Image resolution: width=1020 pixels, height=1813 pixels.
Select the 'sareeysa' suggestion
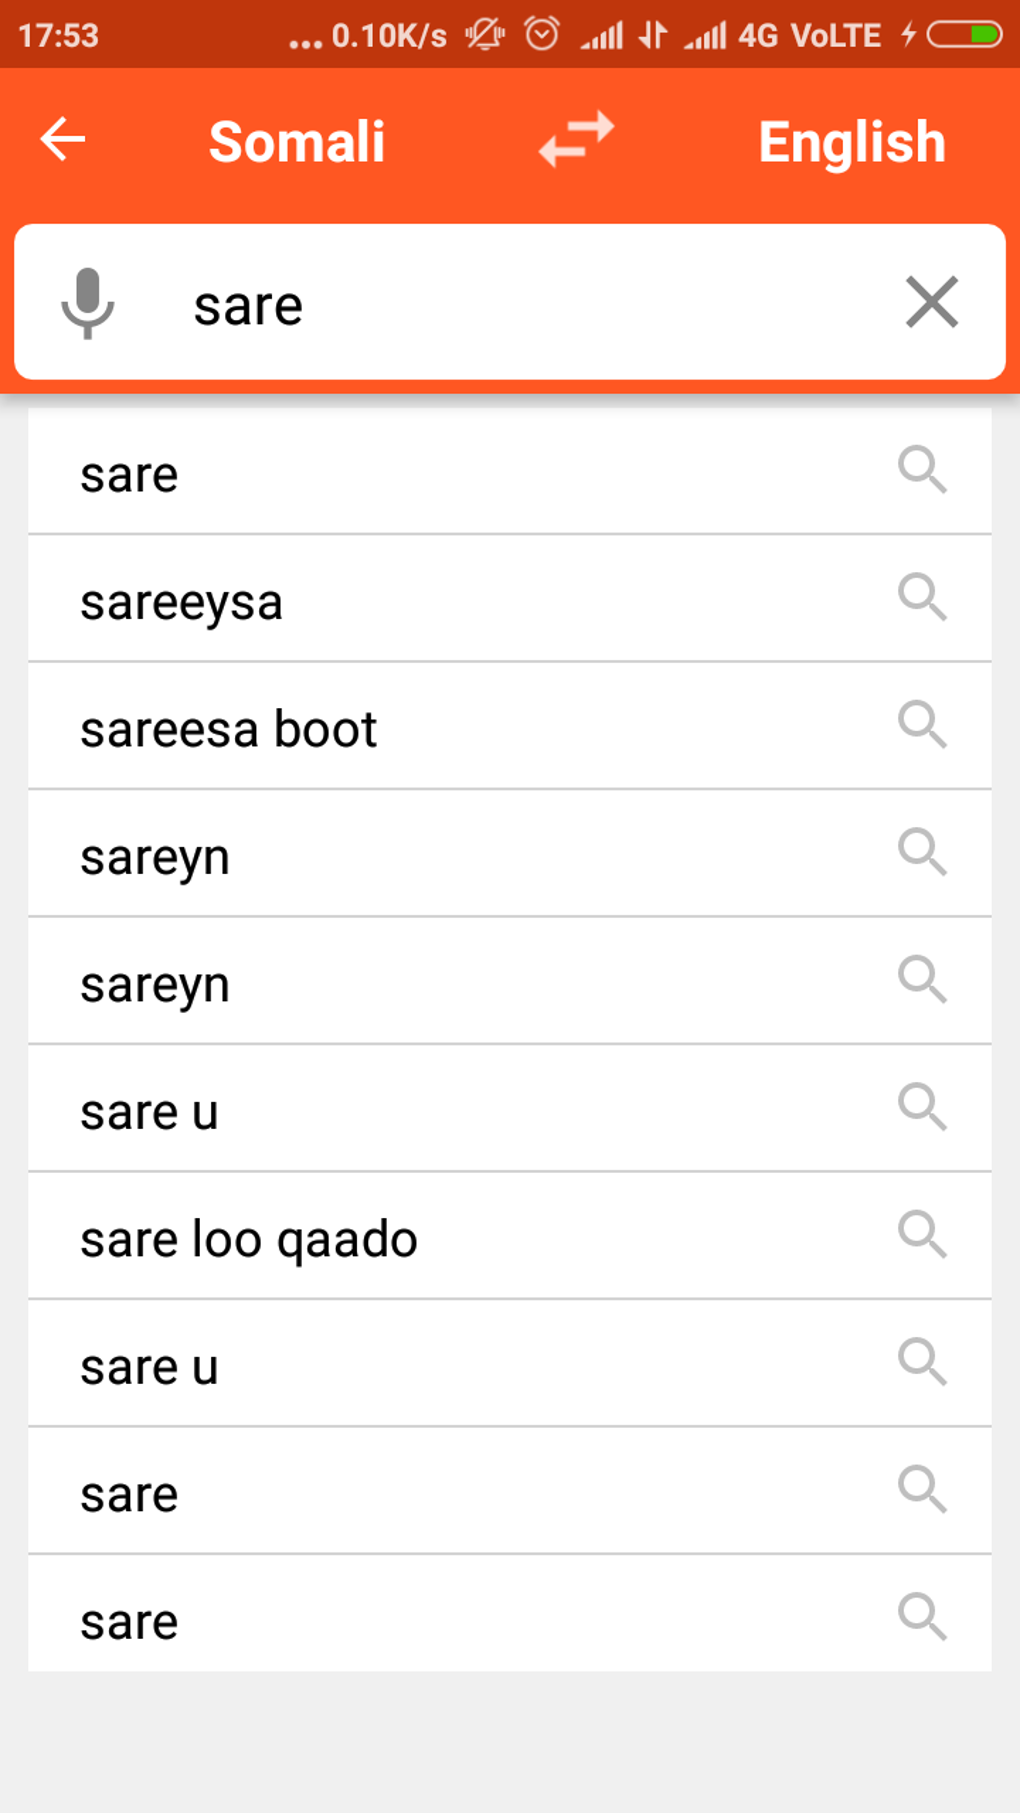tap(400, 601)
